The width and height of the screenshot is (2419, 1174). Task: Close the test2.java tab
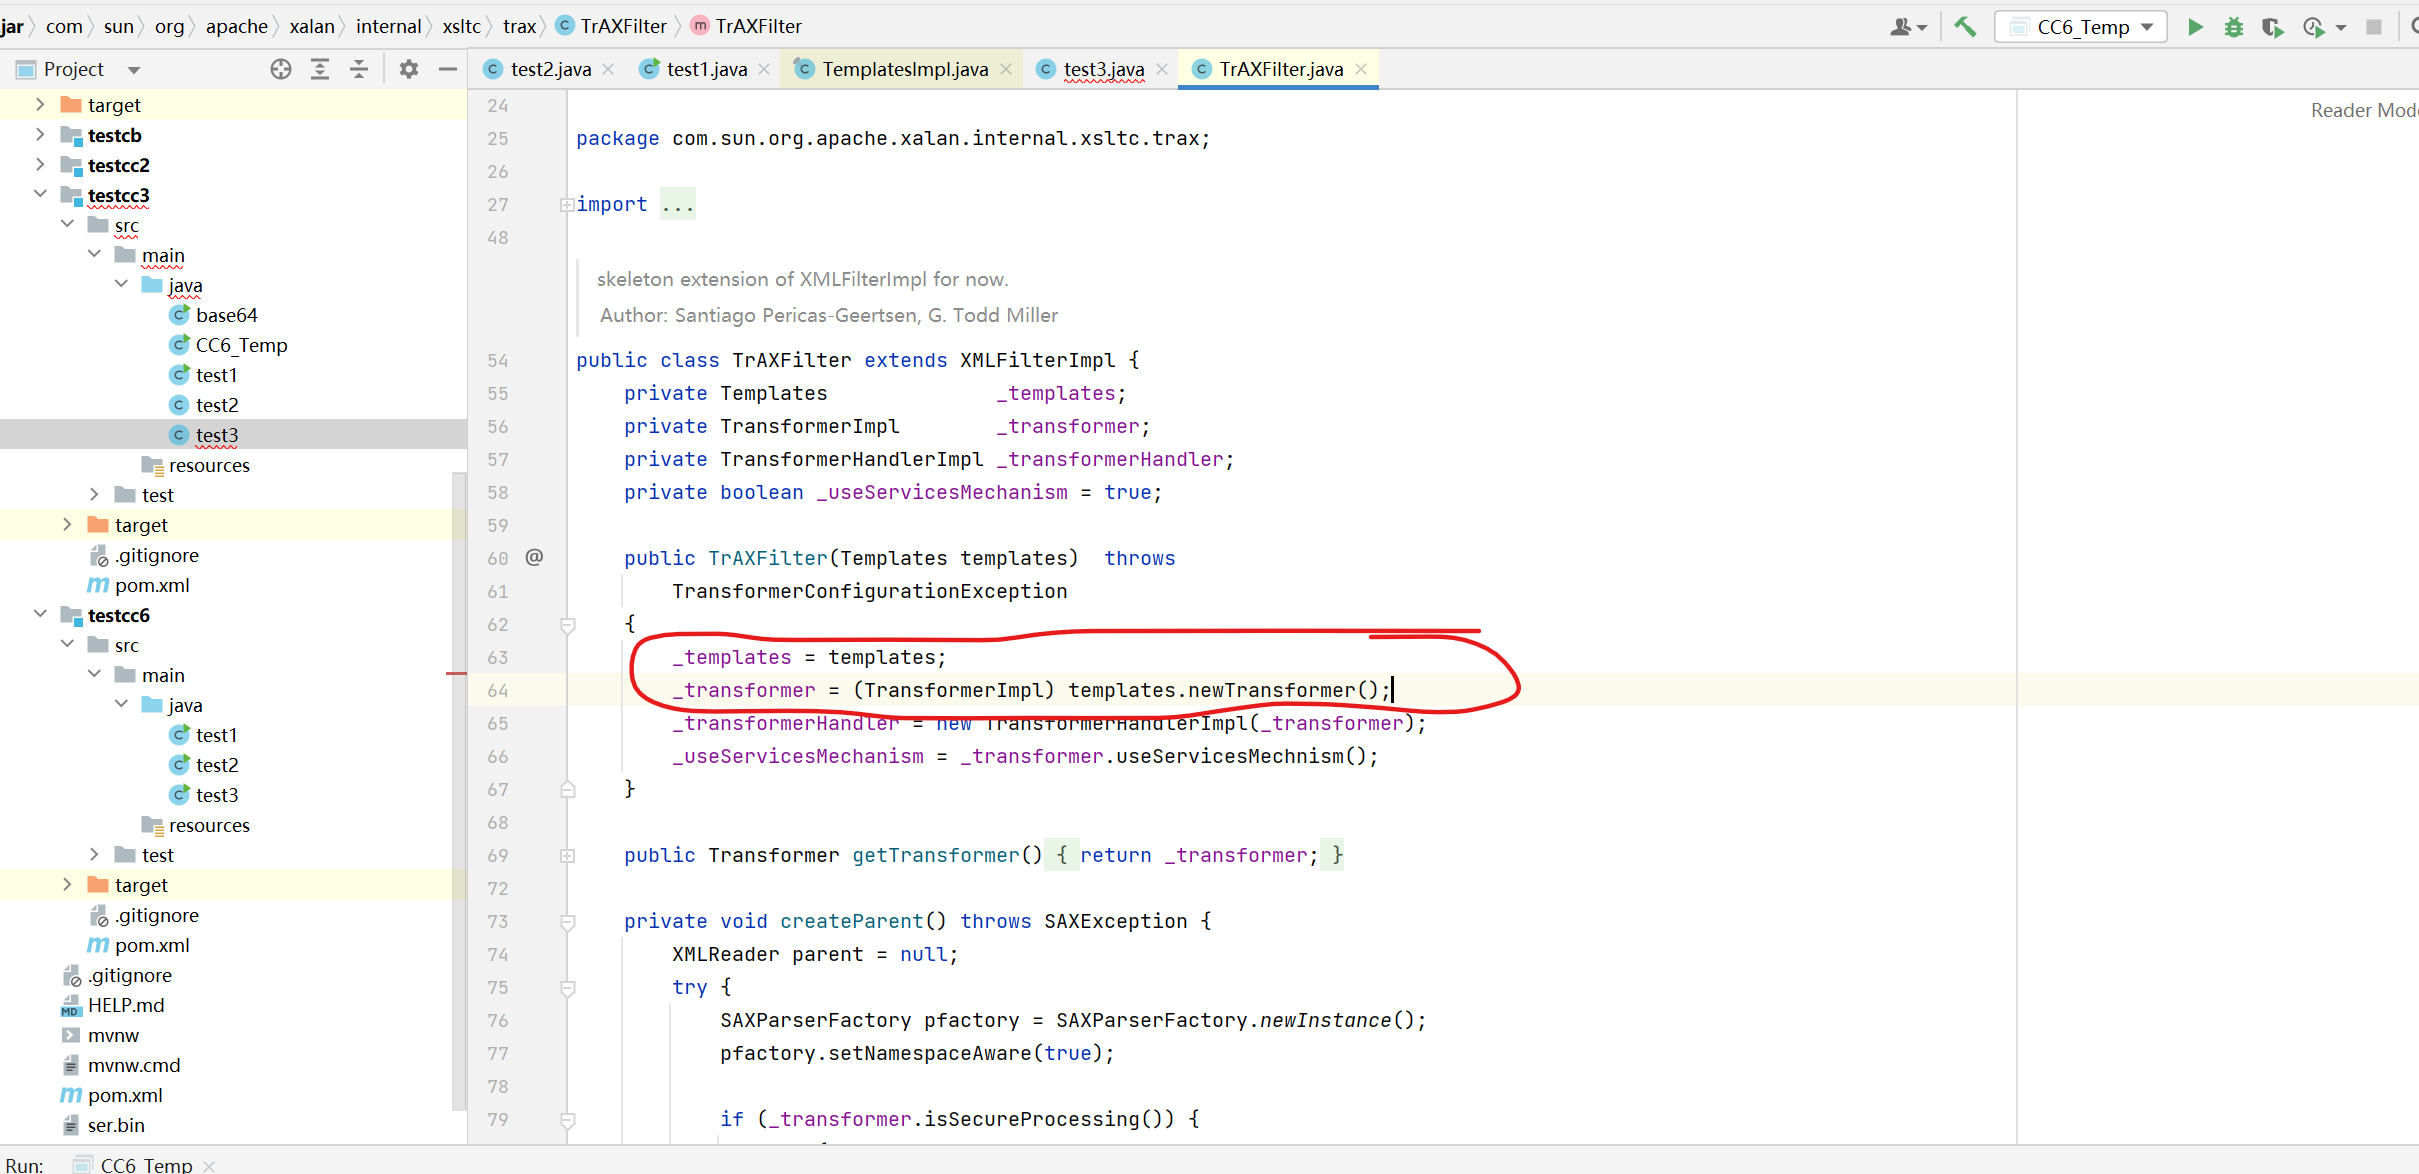coord(608,69)
